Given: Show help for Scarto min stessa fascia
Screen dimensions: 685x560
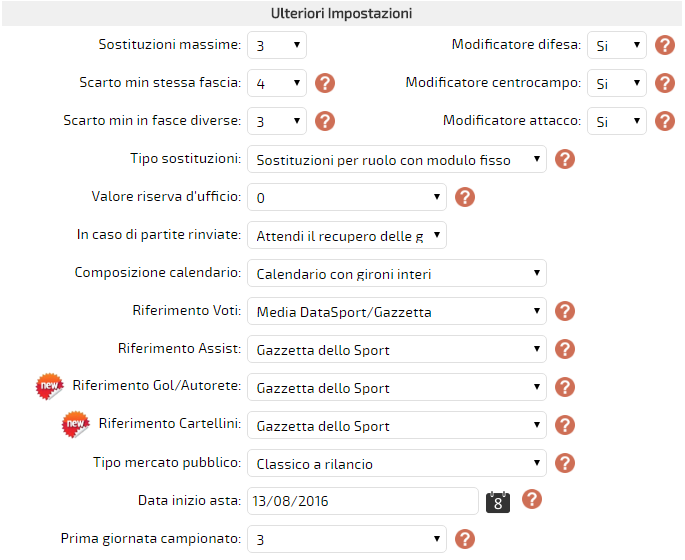Looking at the screenshot, I should [x=325, y=83].
